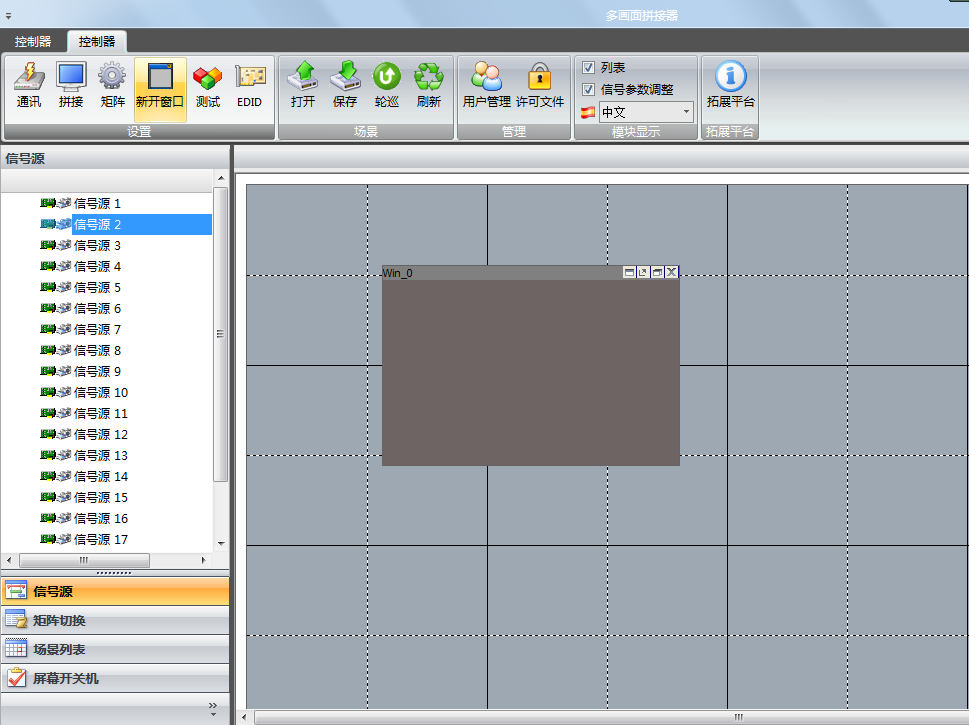Select 信号源 4 in the list
The image size is (969, 725).
click(x=97, y=266)
